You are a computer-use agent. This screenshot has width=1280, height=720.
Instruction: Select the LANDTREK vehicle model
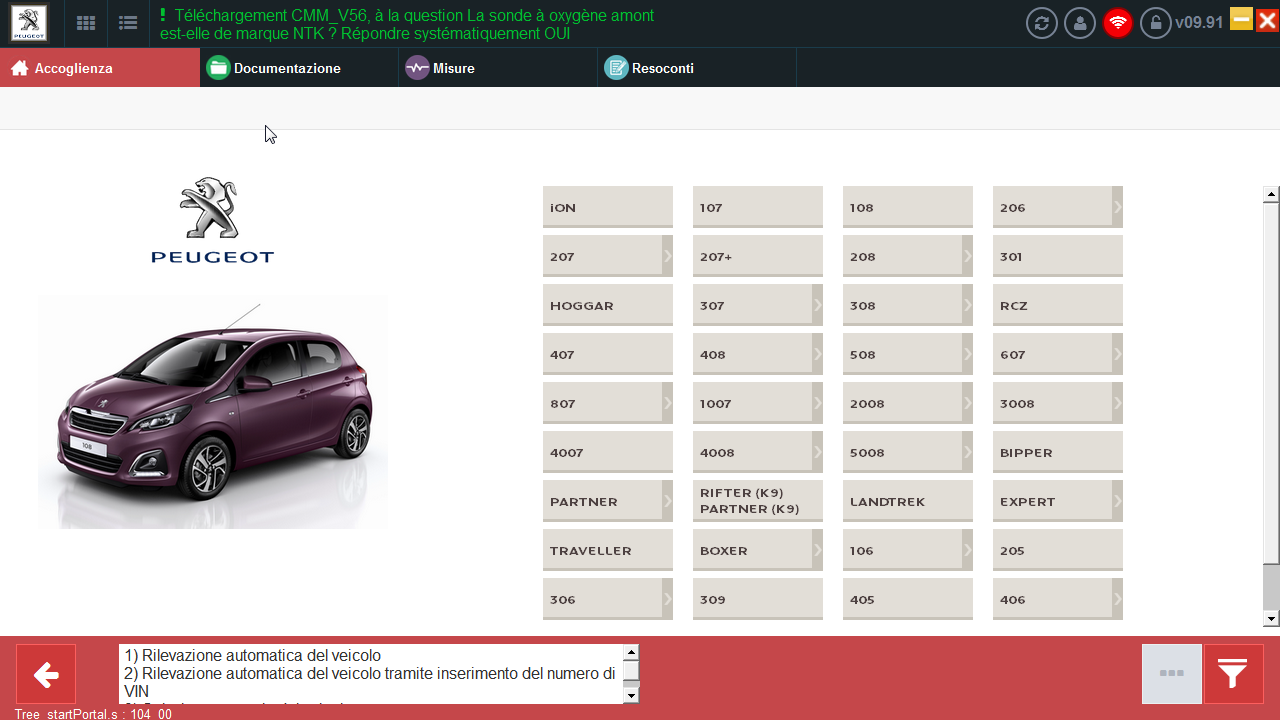(908, 501)
